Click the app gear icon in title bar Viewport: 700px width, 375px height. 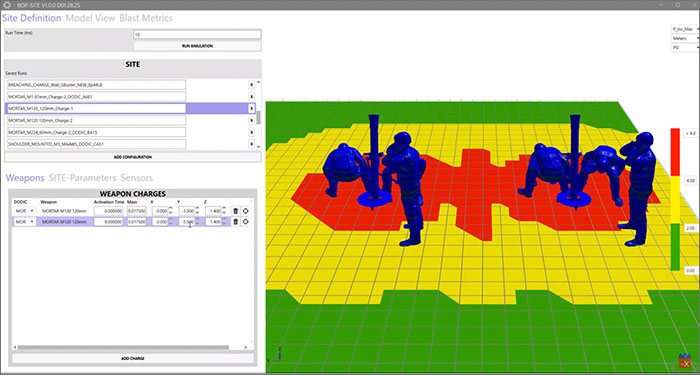6,4
